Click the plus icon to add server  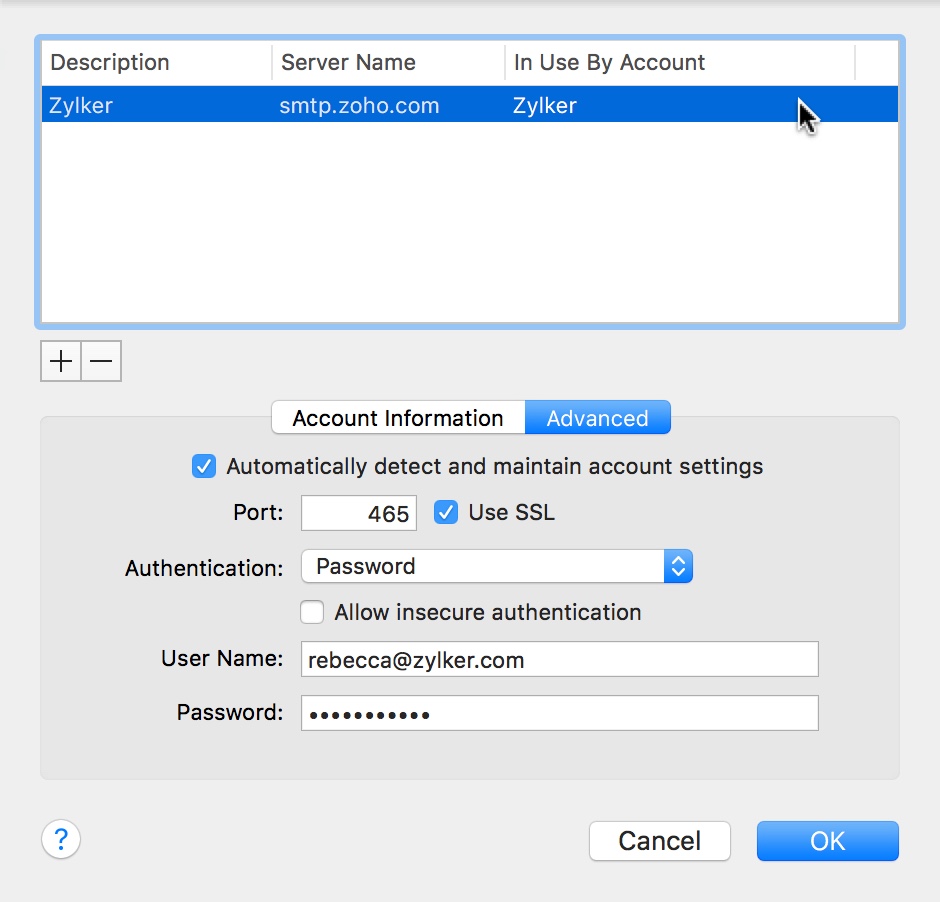[61, 361]
